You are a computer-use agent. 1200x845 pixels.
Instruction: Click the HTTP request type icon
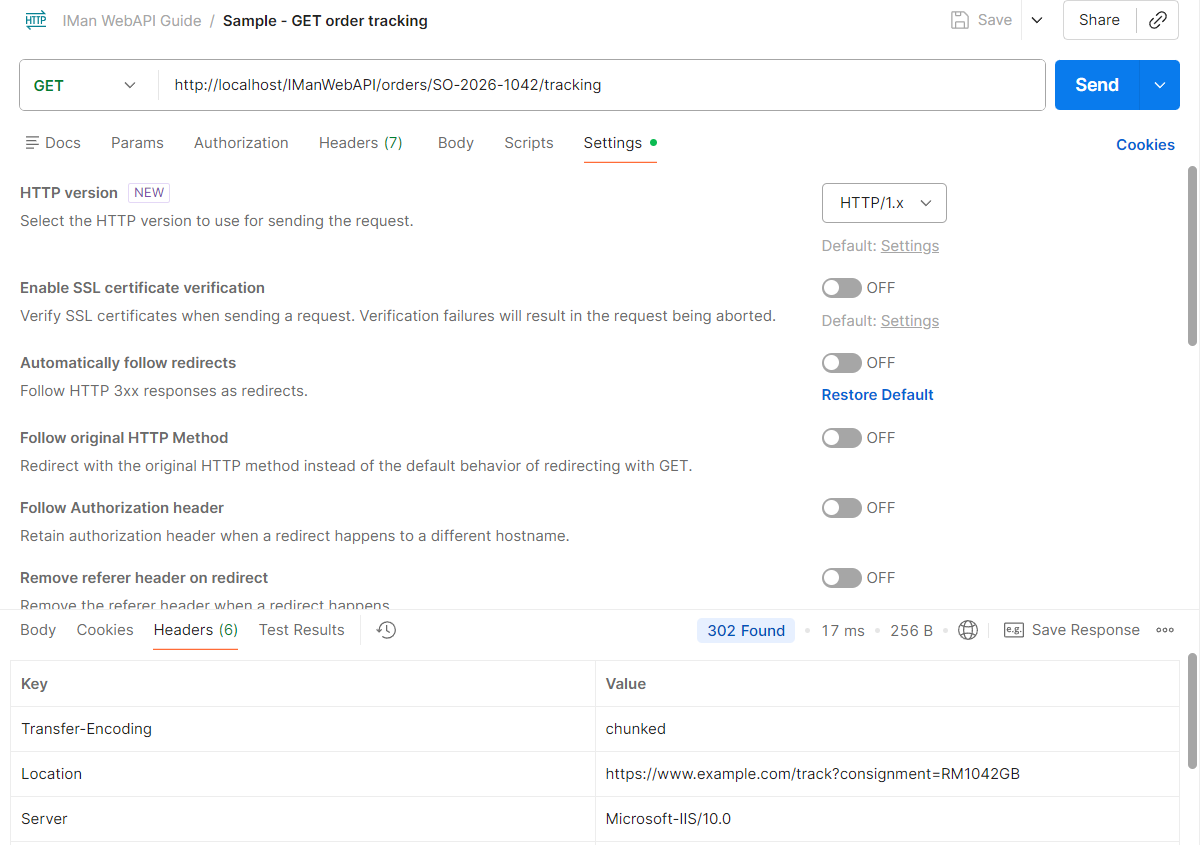coord(36,20)
